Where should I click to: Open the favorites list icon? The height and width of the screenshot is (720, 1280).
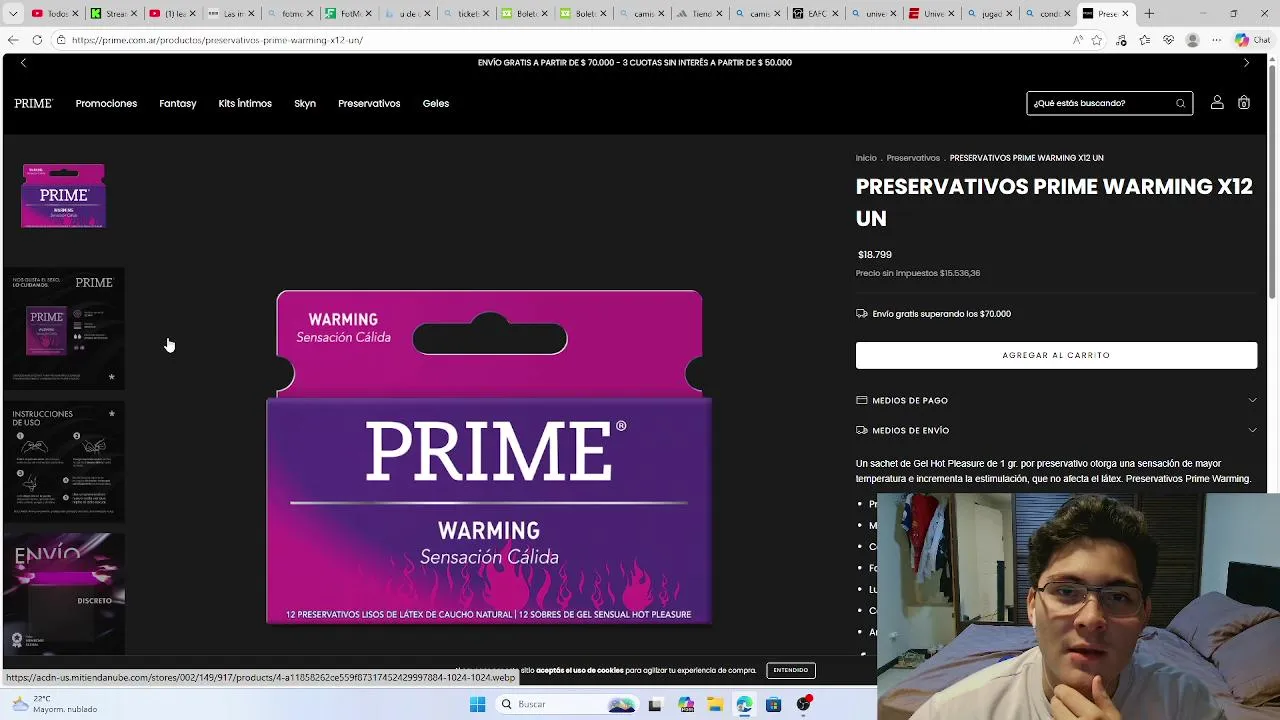1145,40
